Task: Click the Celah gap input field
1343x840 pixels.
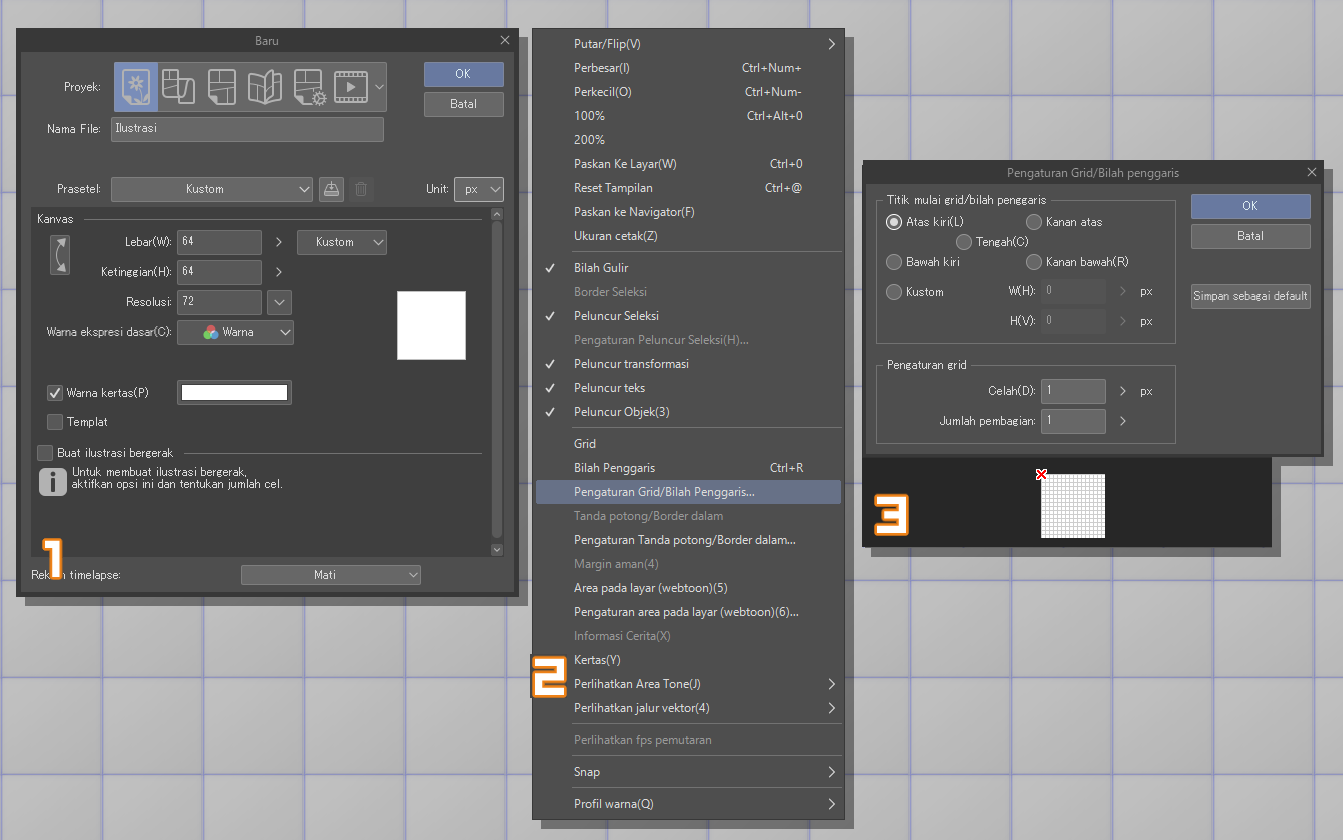Action: (1073, 391)
